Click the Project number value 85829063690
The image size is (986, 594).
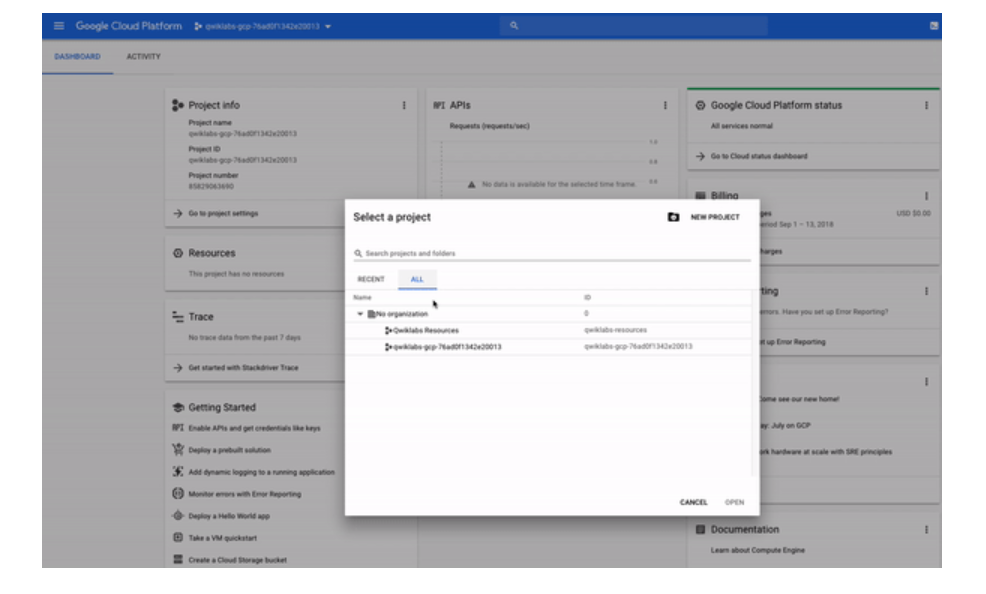[211, 187]
